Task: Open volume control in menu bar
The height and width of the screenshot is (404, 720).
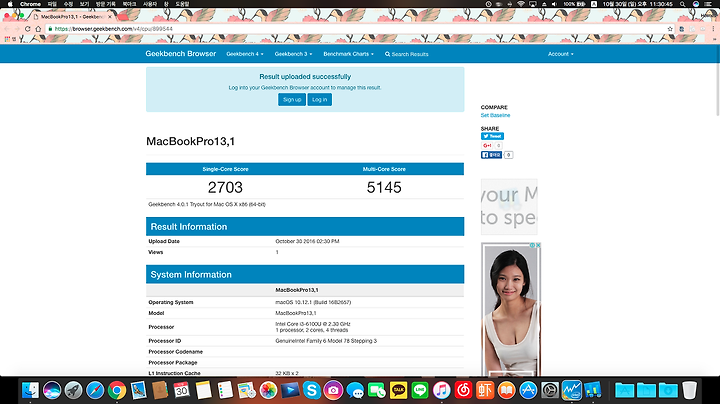Action: point(555,4)
